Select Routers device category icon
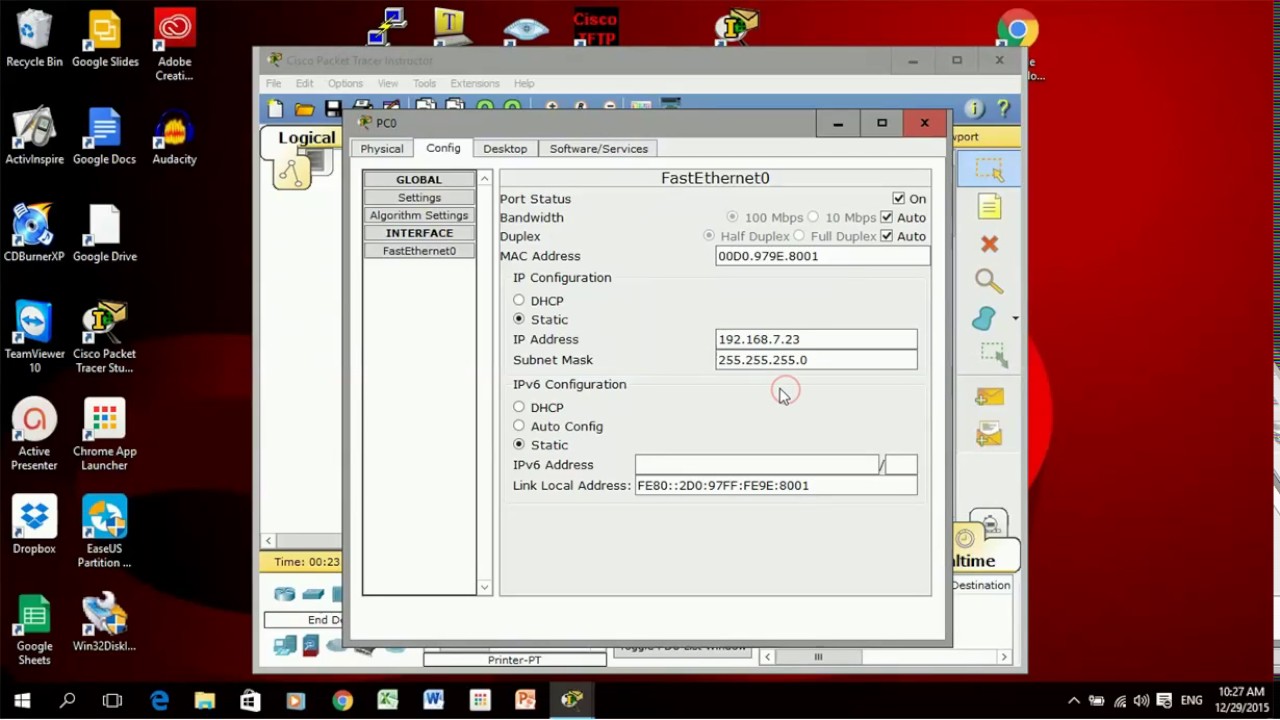 285,594
